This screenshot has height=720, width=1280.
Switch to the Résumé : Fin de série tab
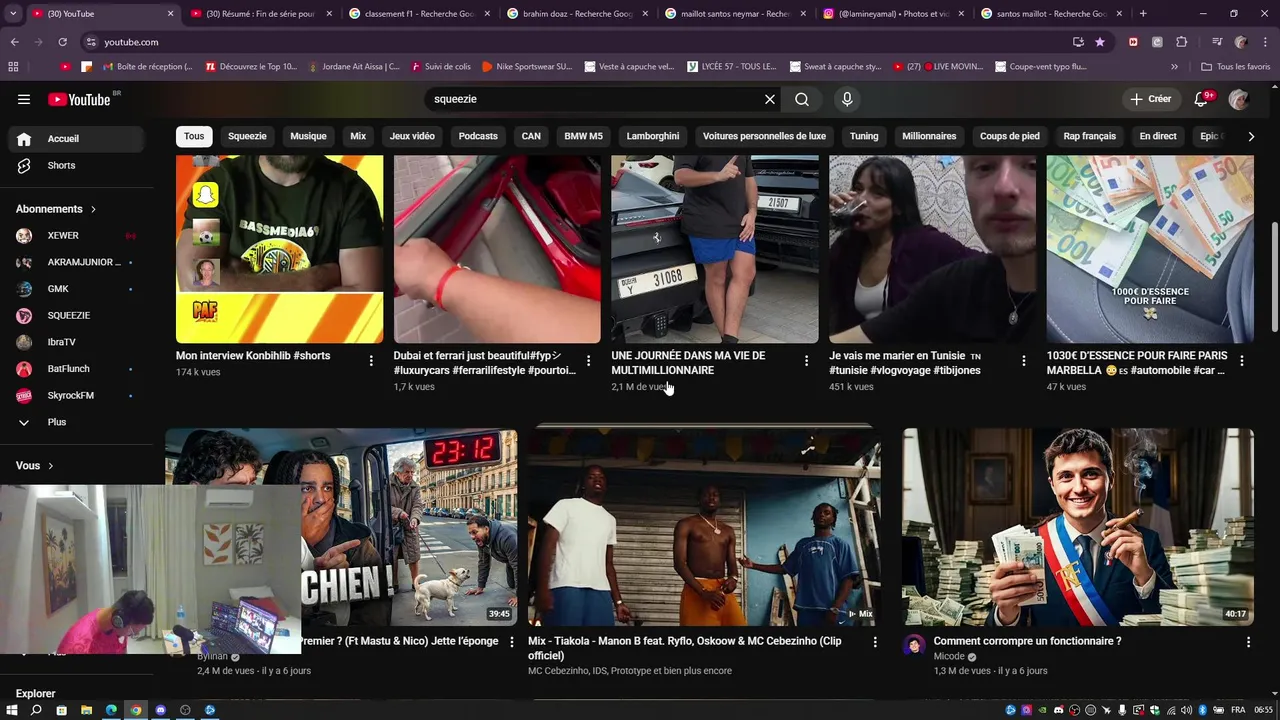pos(259,14)
